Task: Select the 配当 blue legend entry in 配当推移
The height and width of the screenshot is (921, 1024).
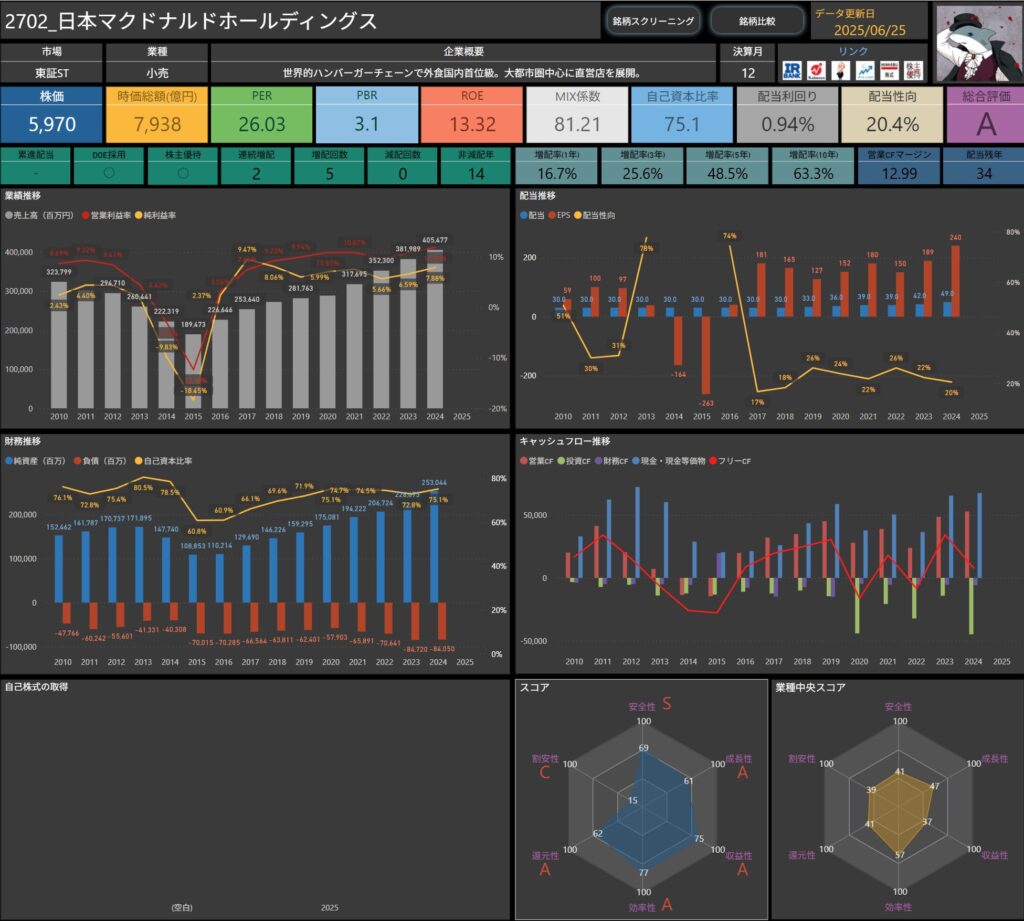Action: (532, 215)
